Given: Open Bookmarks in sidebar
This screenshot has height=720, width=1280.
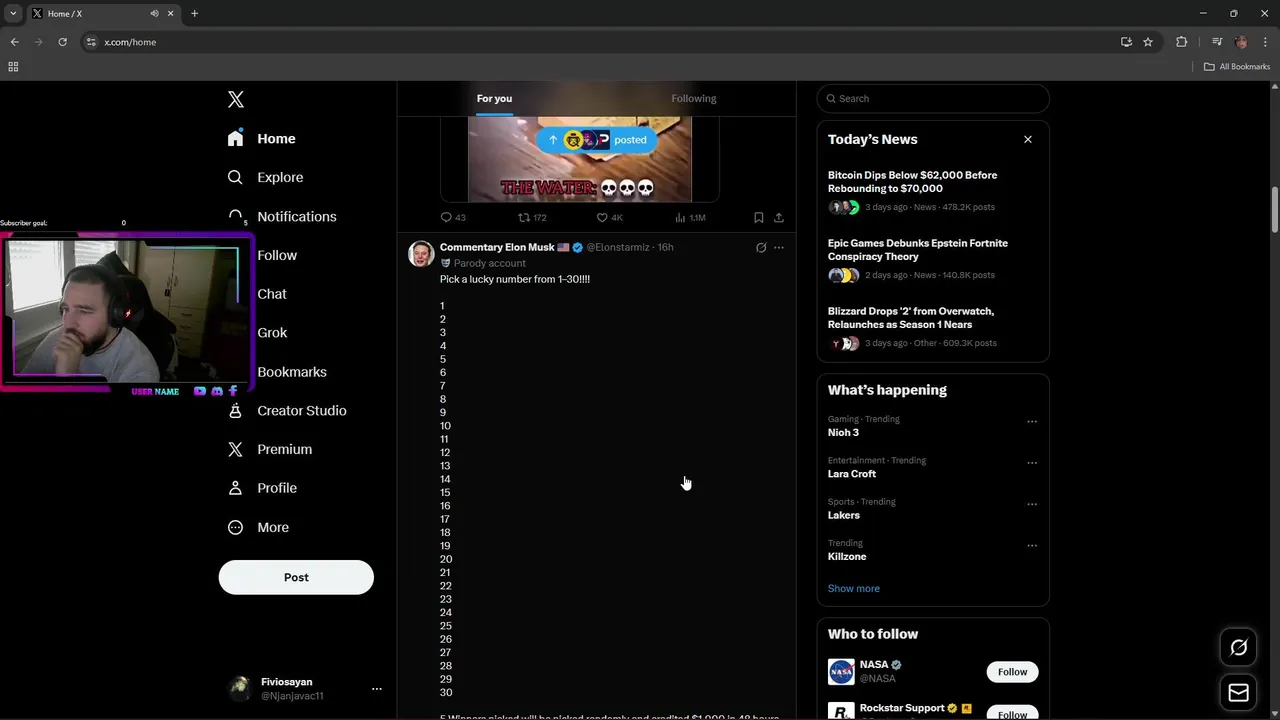Looking at the screenshot, I should coord(292,372).
